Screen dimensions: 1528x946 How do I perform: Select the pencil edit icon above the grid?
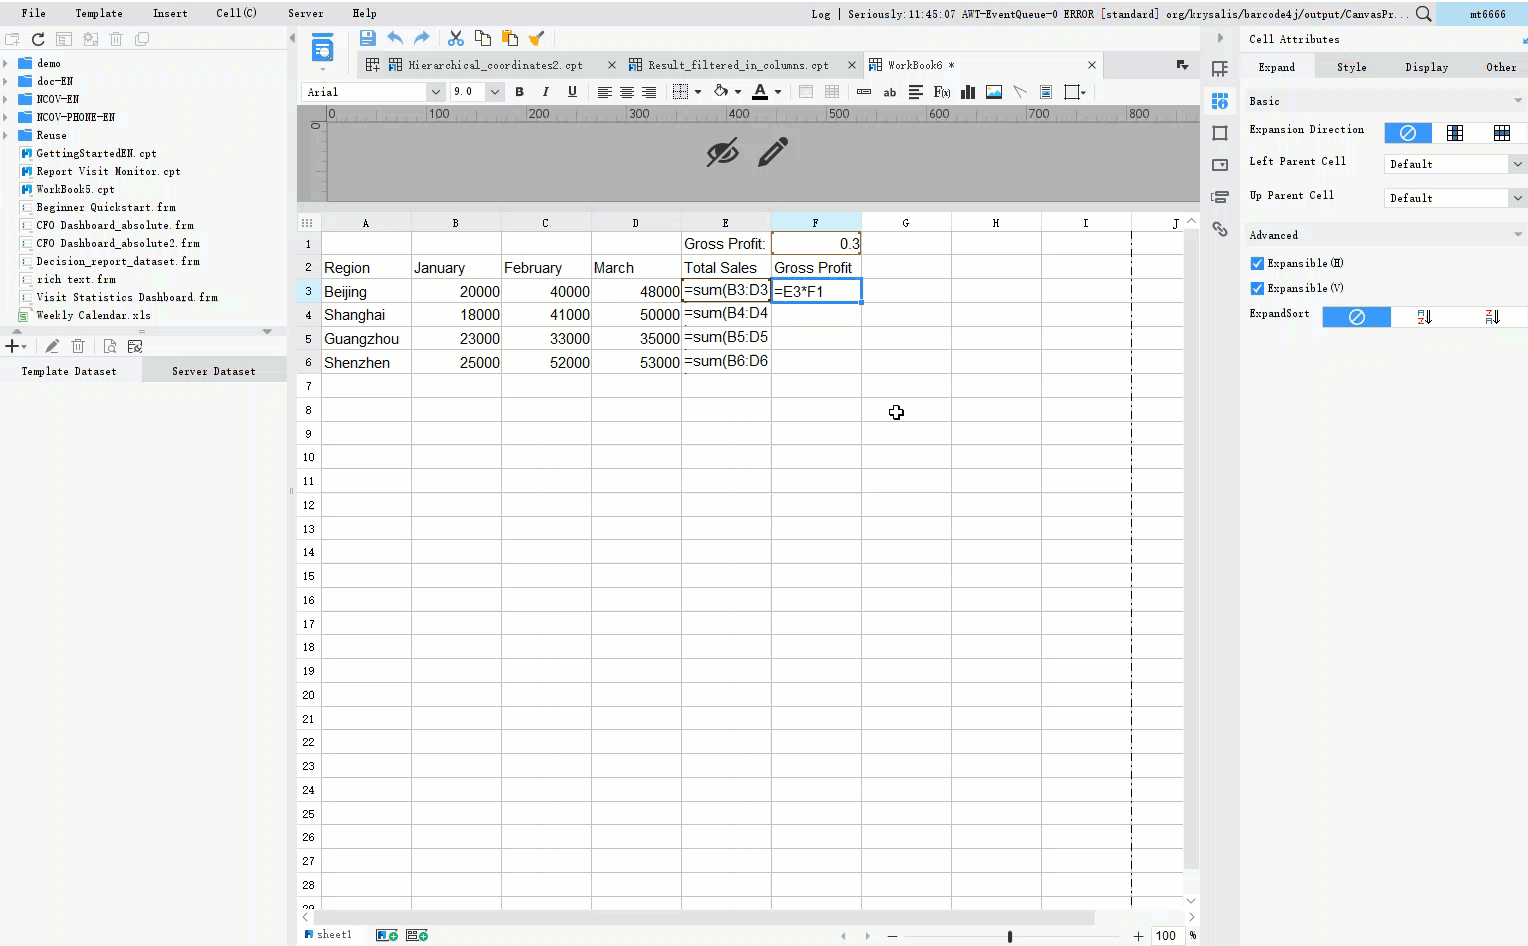[772, 152]
